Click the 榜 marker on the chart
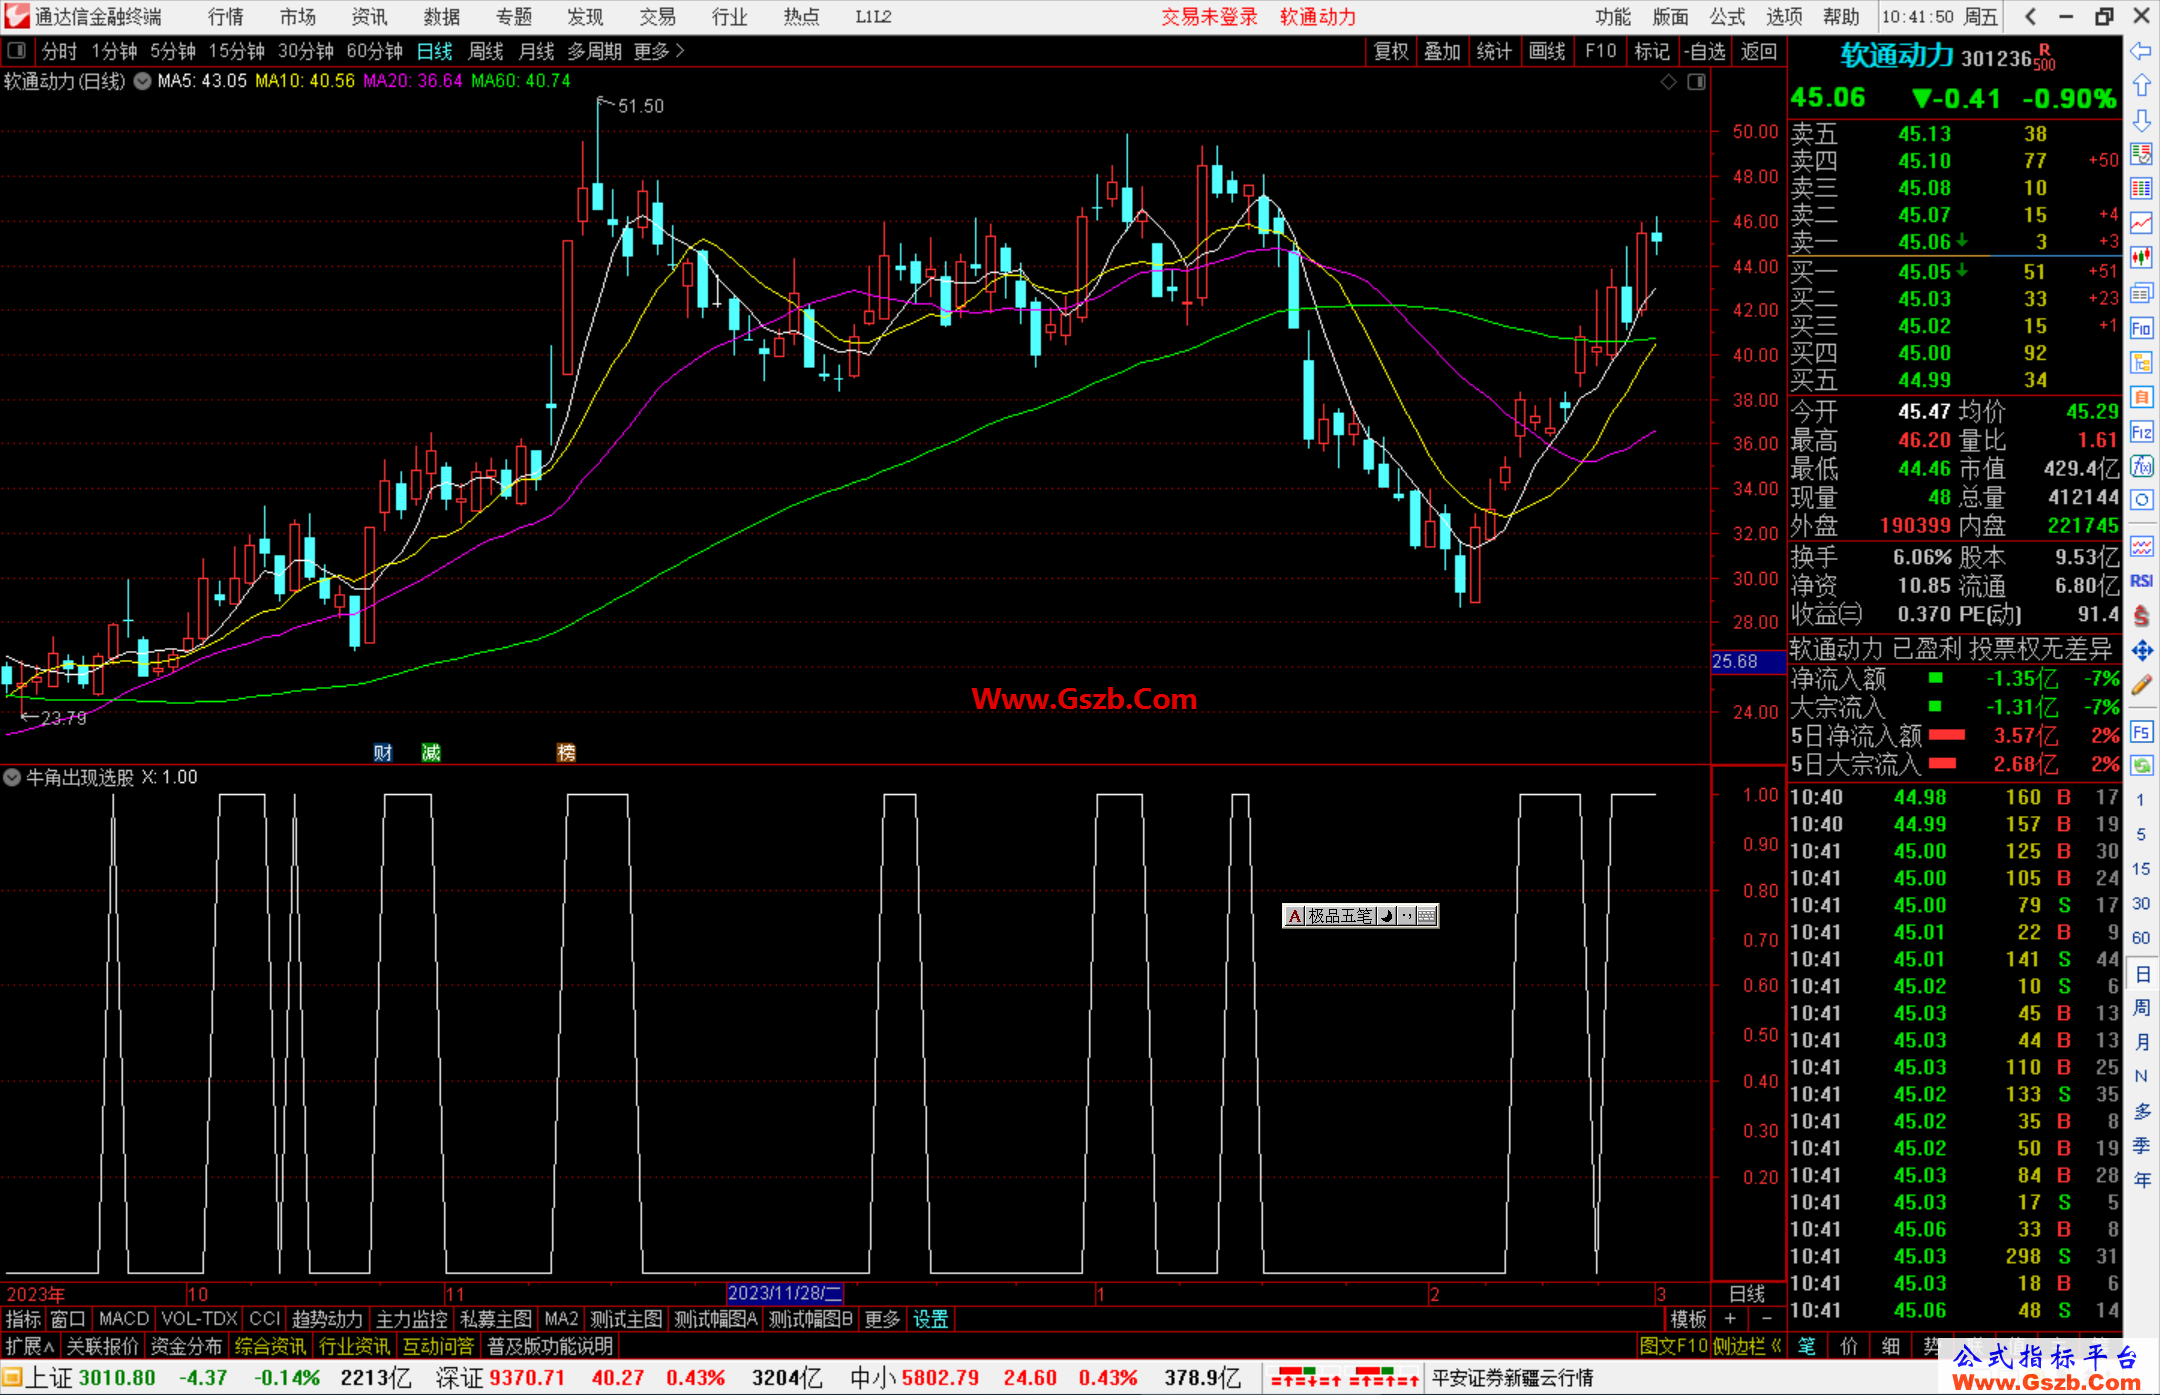Screen dimensions: 2160x1395 point(566,753)
